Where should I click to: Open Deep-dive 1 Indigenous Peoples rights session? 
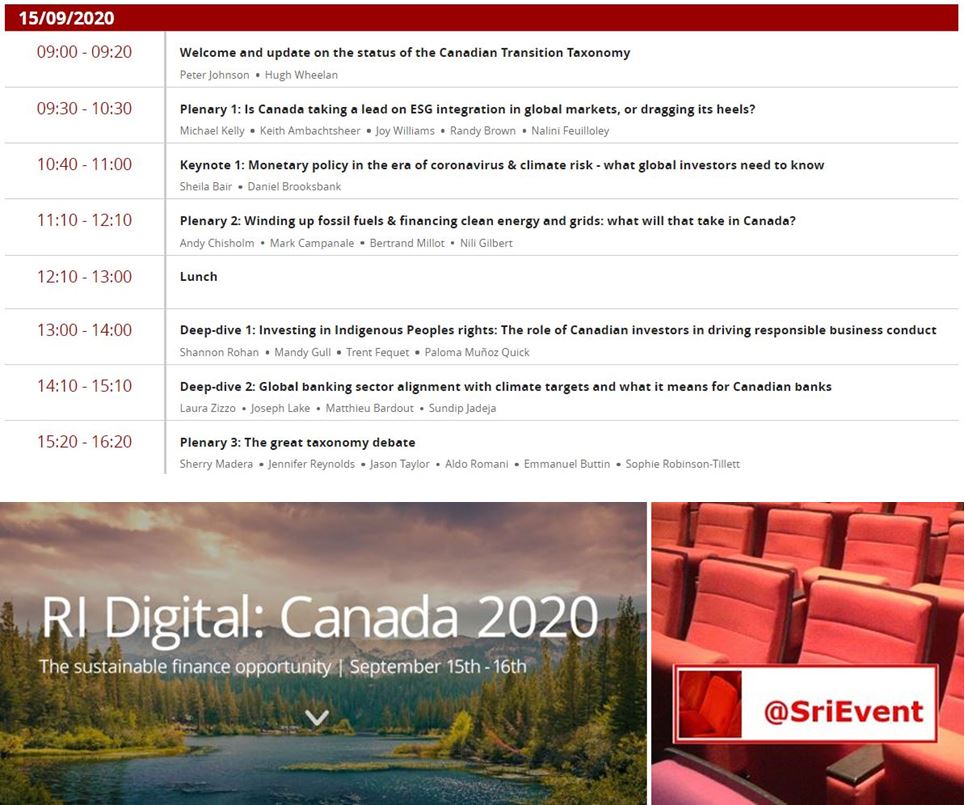pos(558,330)
